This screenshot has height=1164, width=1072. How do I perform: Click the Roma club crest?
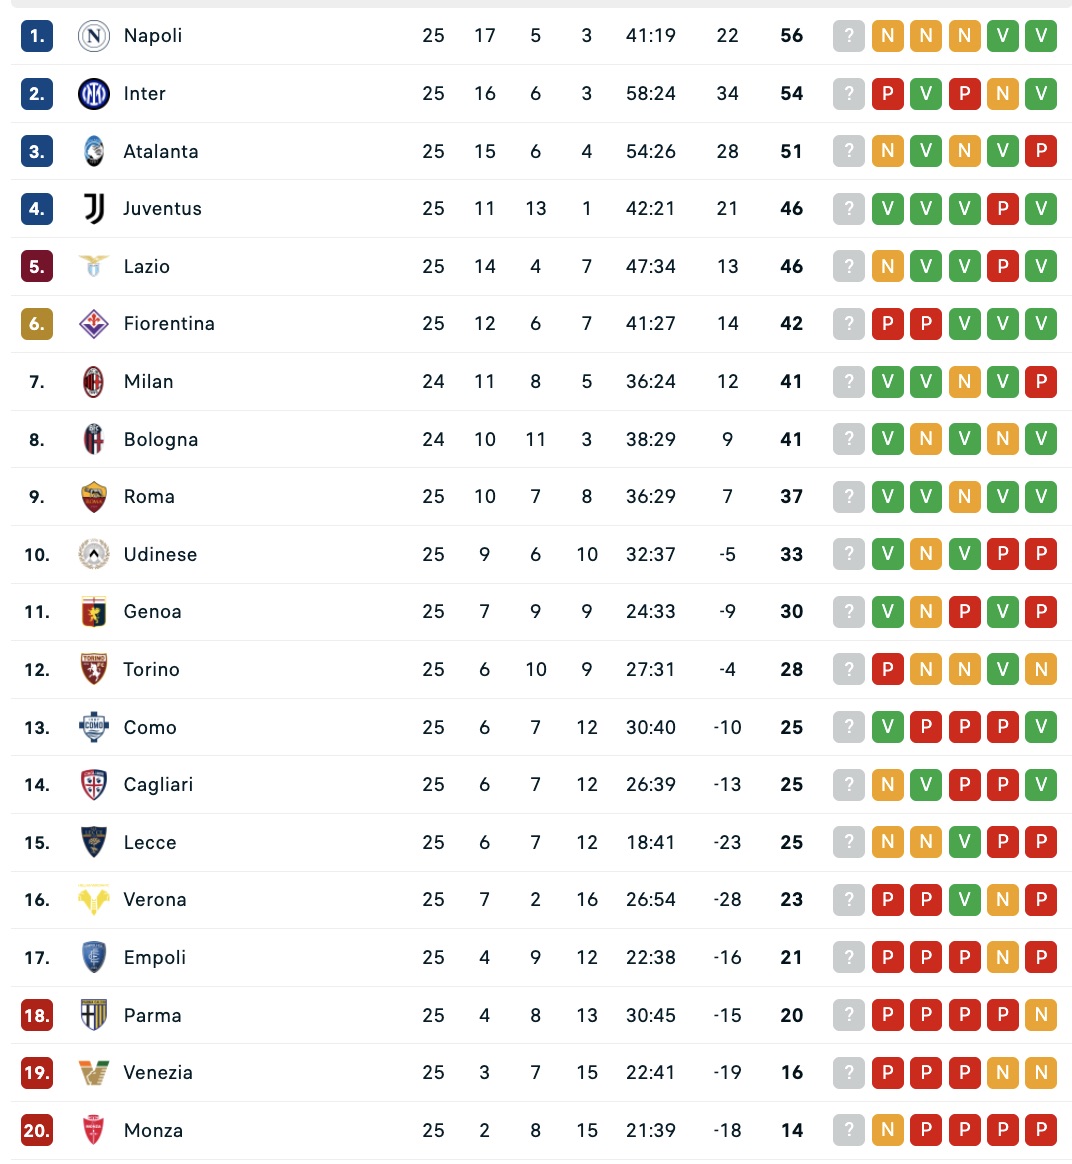94,497
